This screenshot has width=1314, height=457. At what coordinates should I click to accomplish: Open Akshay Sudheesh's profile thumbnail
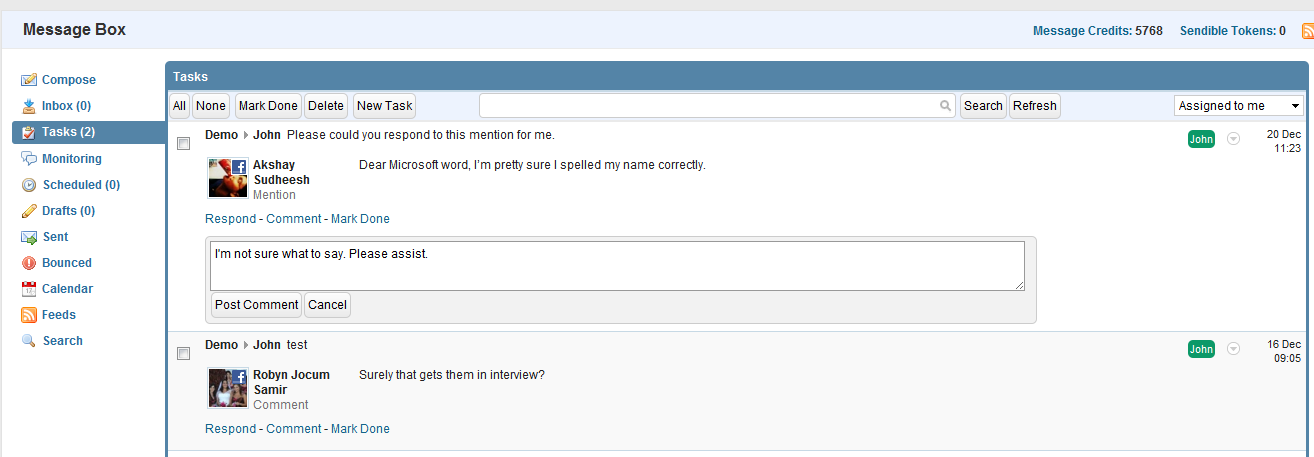pyautogui.click(x=227, y=178)
